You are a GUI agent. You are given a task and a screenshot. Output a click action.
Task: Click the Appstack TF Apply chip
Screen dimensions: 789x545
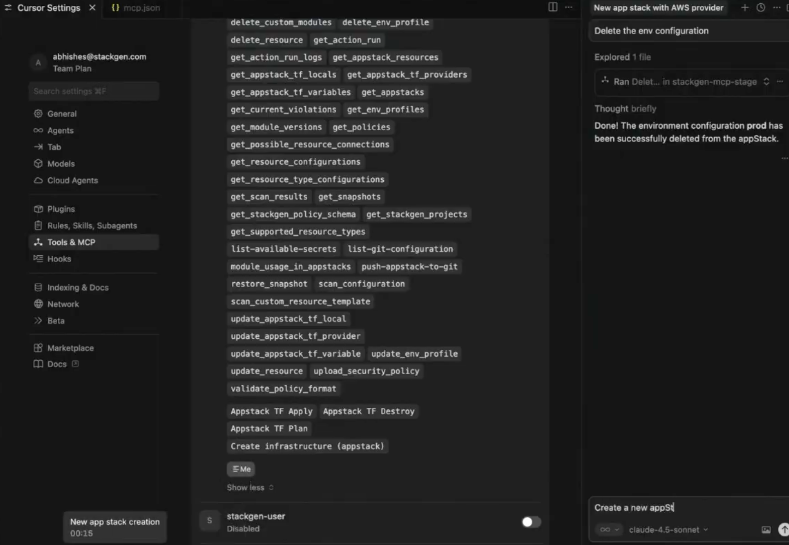click(271, 411)
